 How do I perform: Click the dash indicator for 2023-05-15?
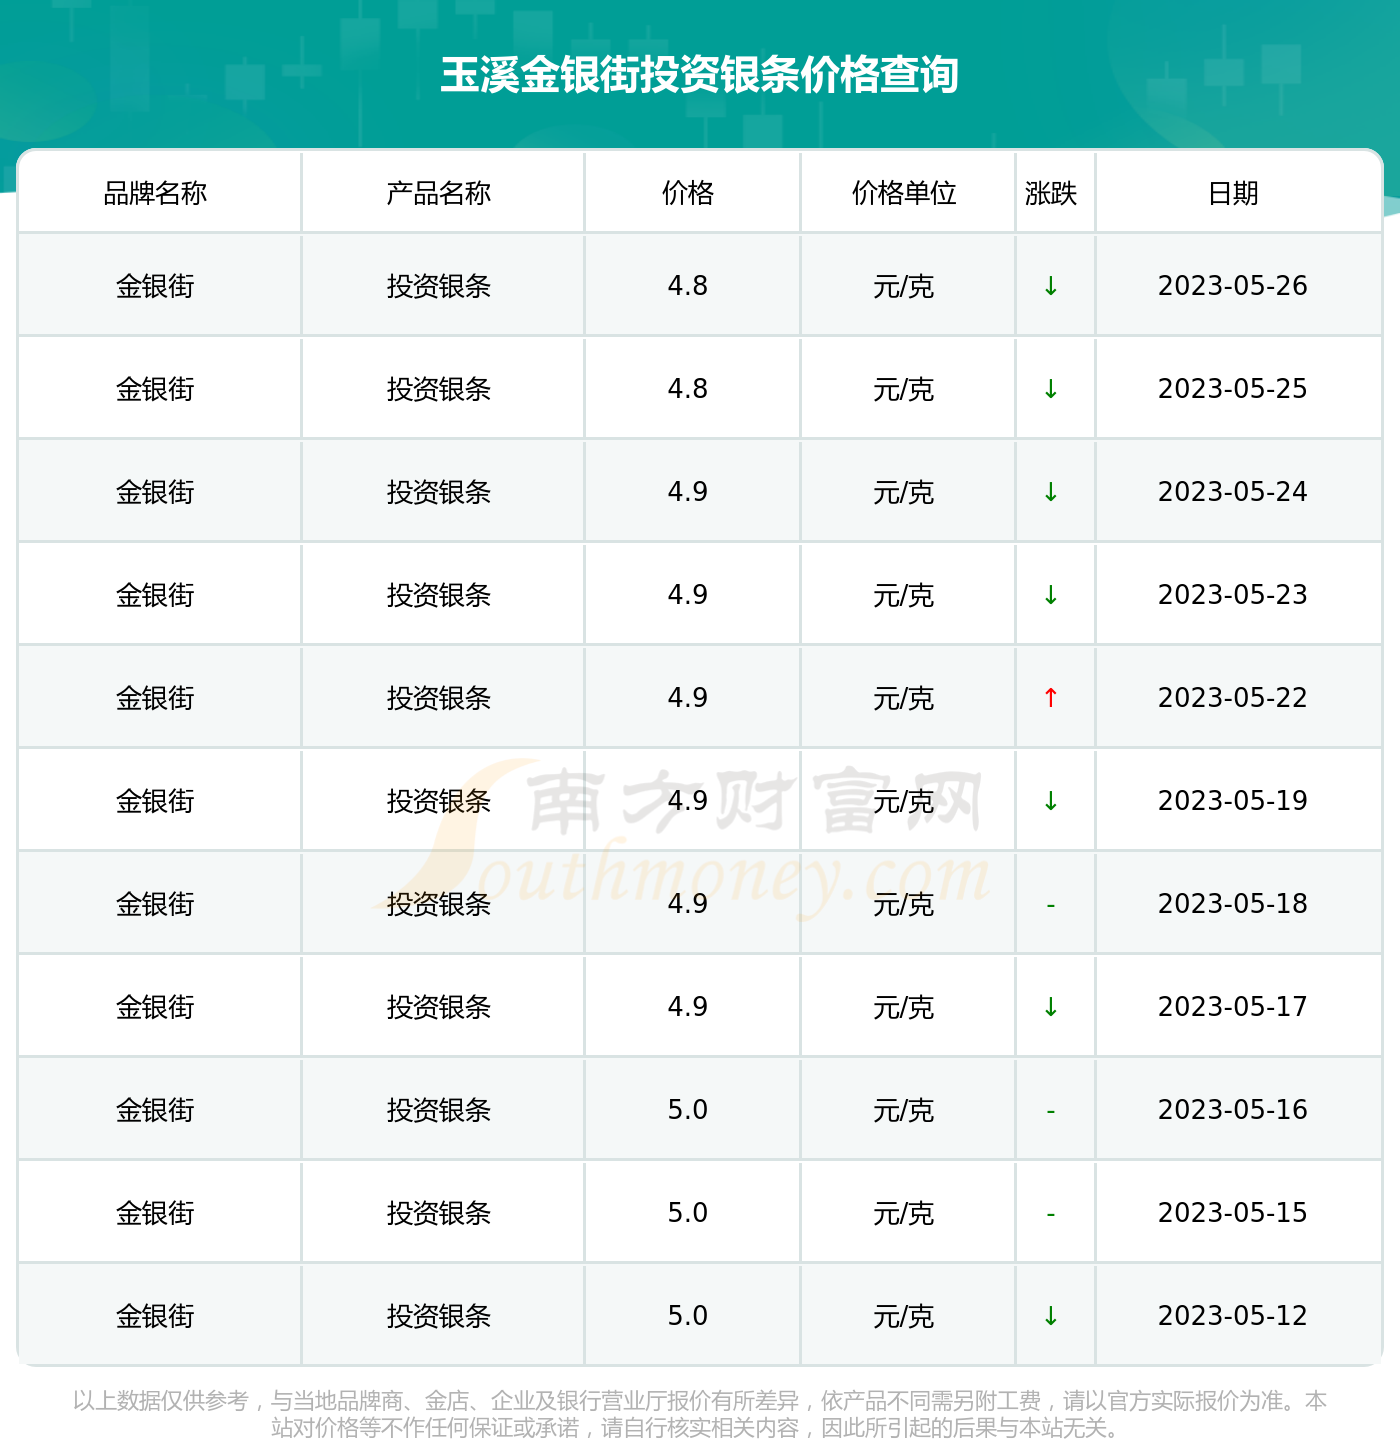click(x=1050, y=1214)
